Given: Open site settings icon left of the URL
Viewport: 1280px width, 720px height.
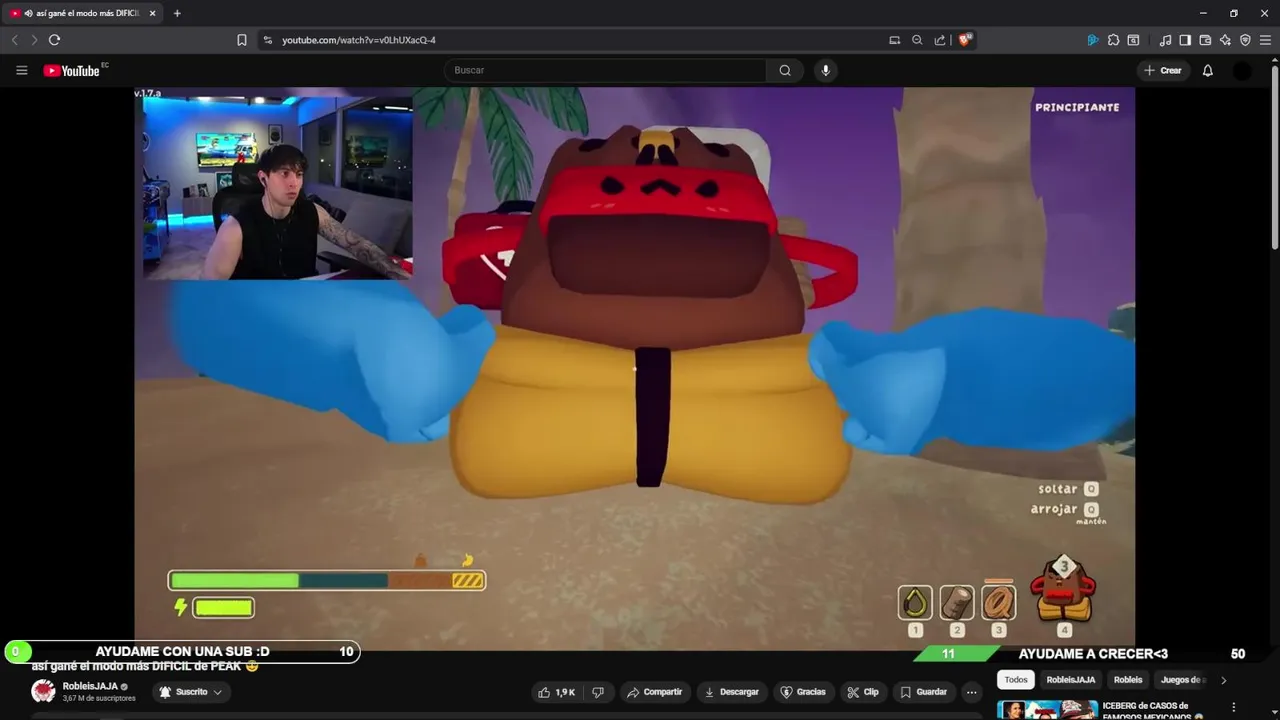Looking at the screenshot, I should pos(267,40).
